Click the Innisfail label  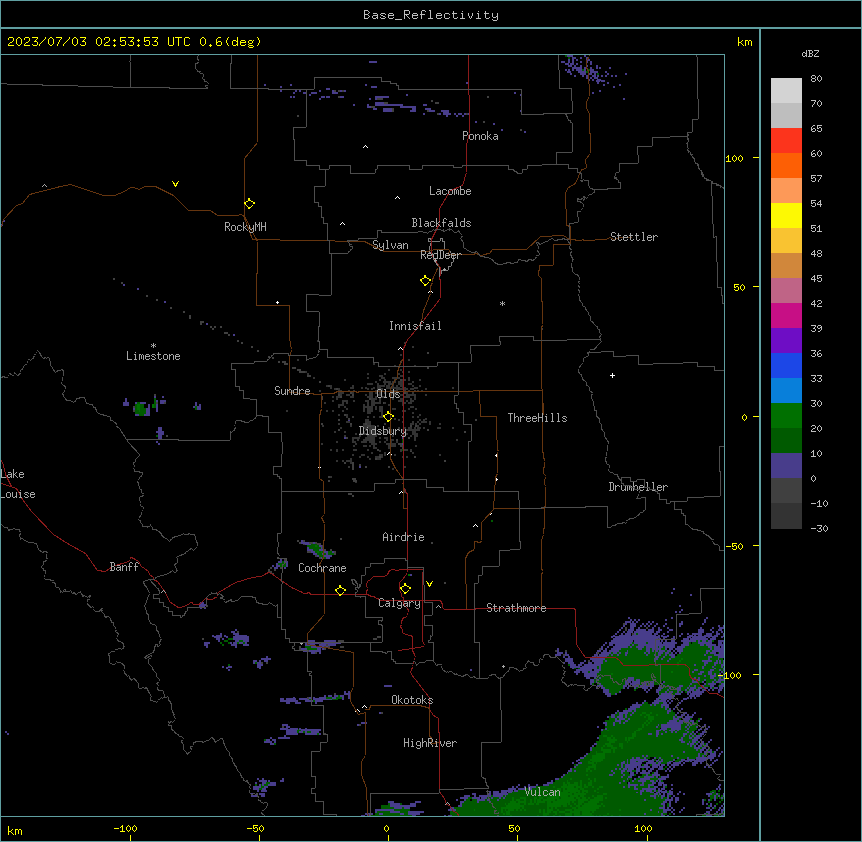click(x=415, y=326)
